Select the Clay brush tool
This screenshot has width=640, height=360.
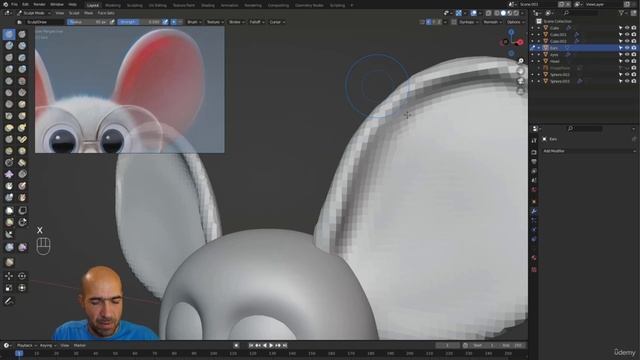click(x=9, y=46)
